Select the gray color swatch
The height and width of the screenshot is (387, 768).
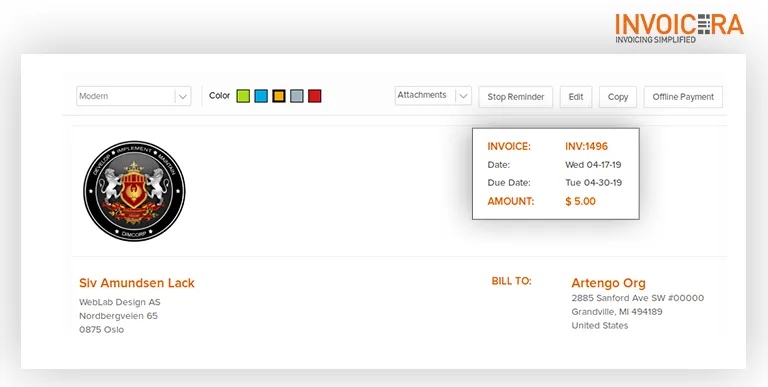(x=297, y=96)
